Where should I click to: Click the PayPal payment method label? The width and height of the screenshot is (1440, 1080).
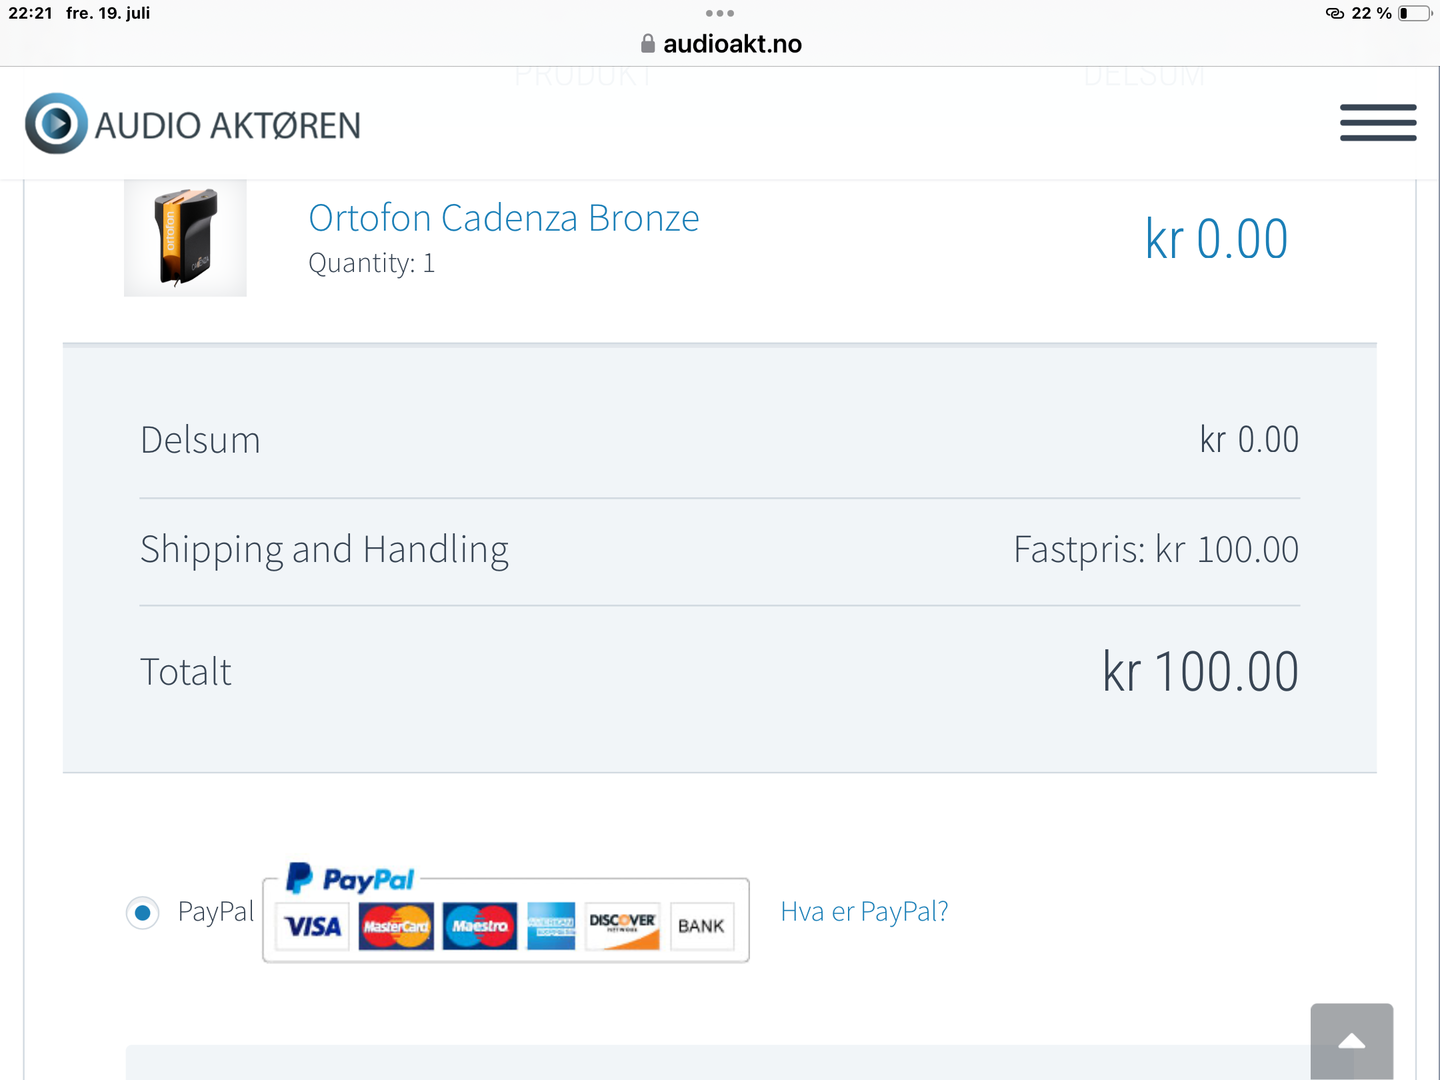coord(215,912)
